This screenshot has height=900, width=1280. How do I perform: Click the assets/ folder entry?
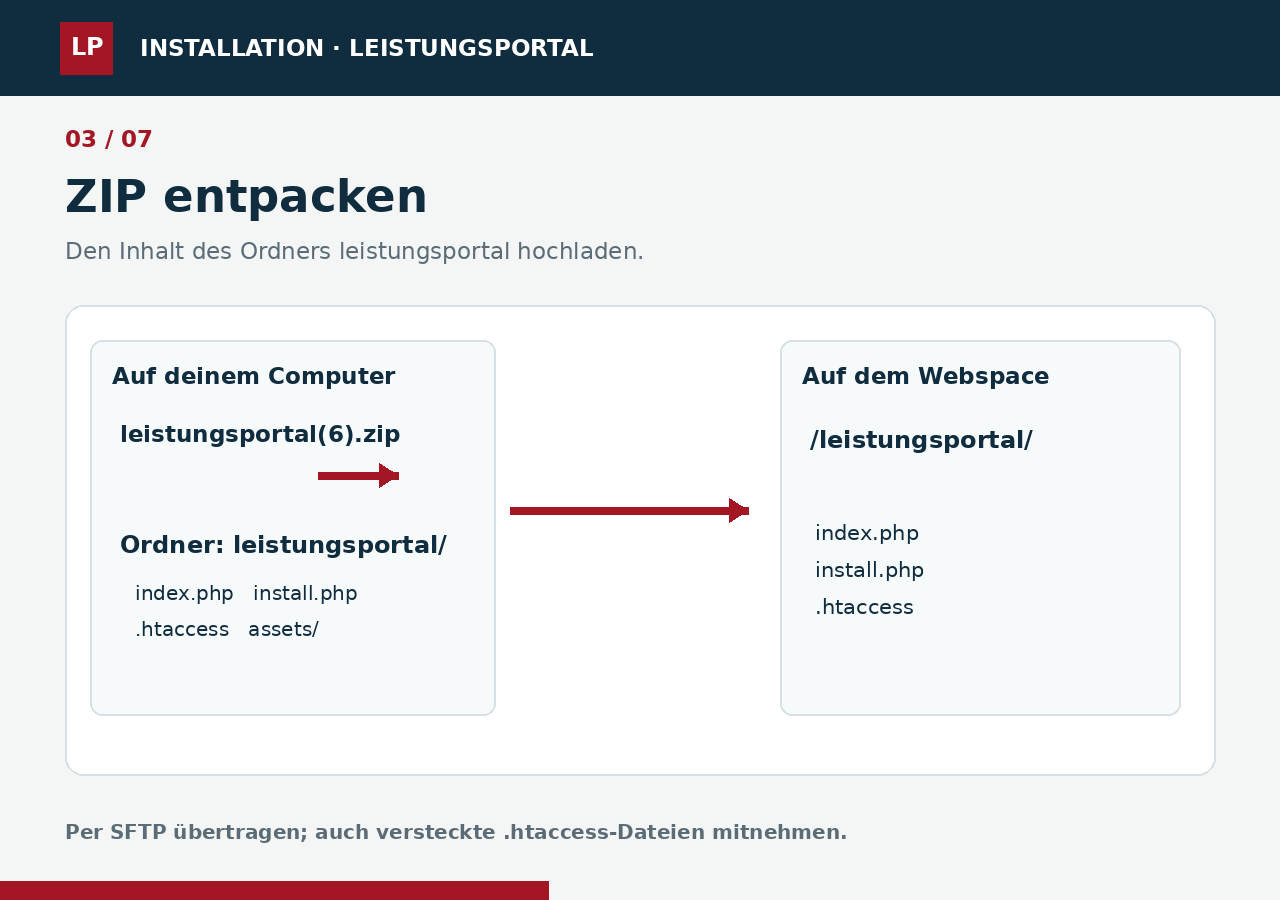[283, 629]
